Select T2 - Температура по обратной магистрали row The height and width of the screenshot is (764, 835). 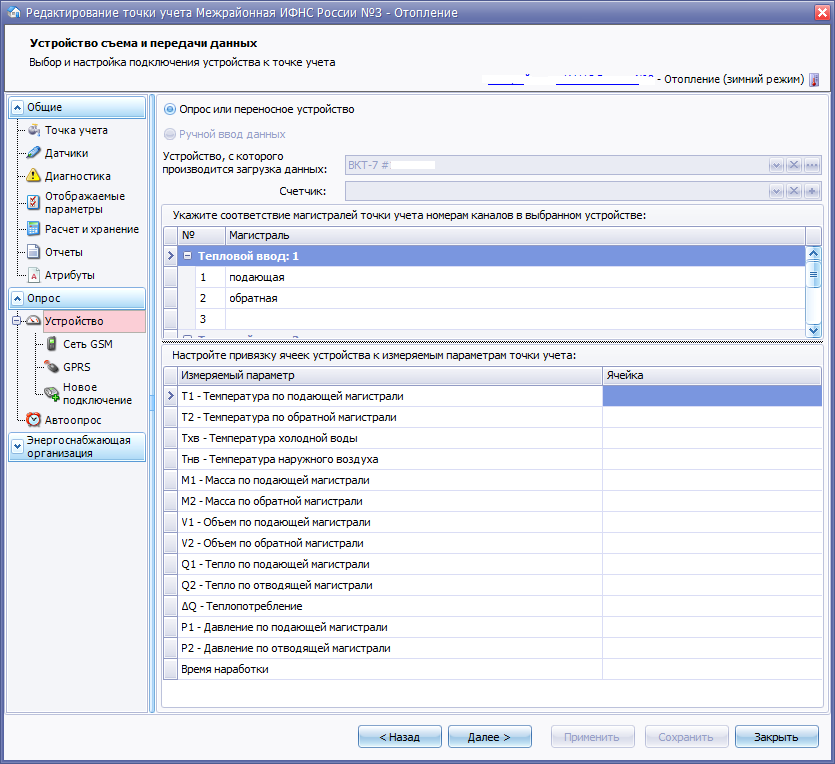493,417
